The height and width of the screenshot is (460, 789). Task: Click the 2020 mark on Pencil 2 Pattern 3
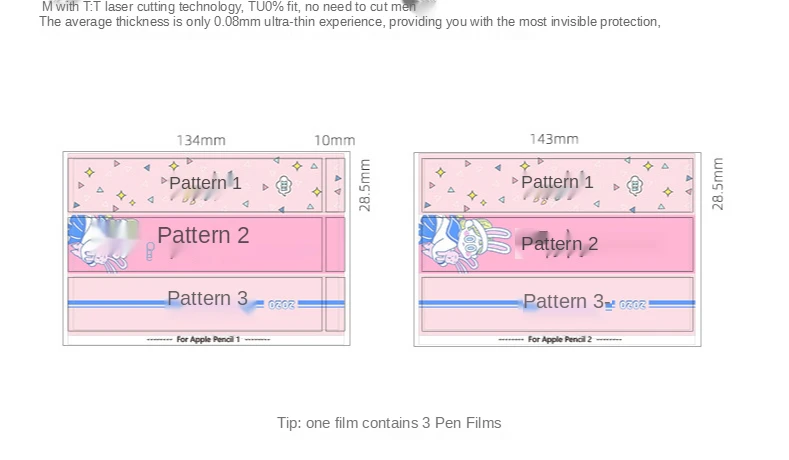click(632, 305)
